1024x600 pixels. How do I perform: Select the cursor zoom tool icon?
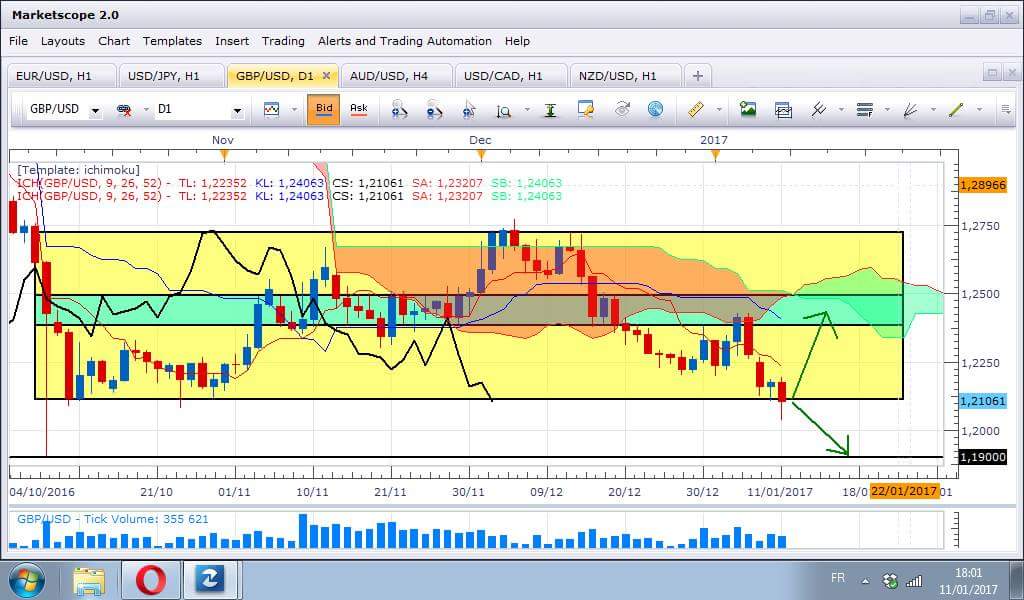click(469, 110)
